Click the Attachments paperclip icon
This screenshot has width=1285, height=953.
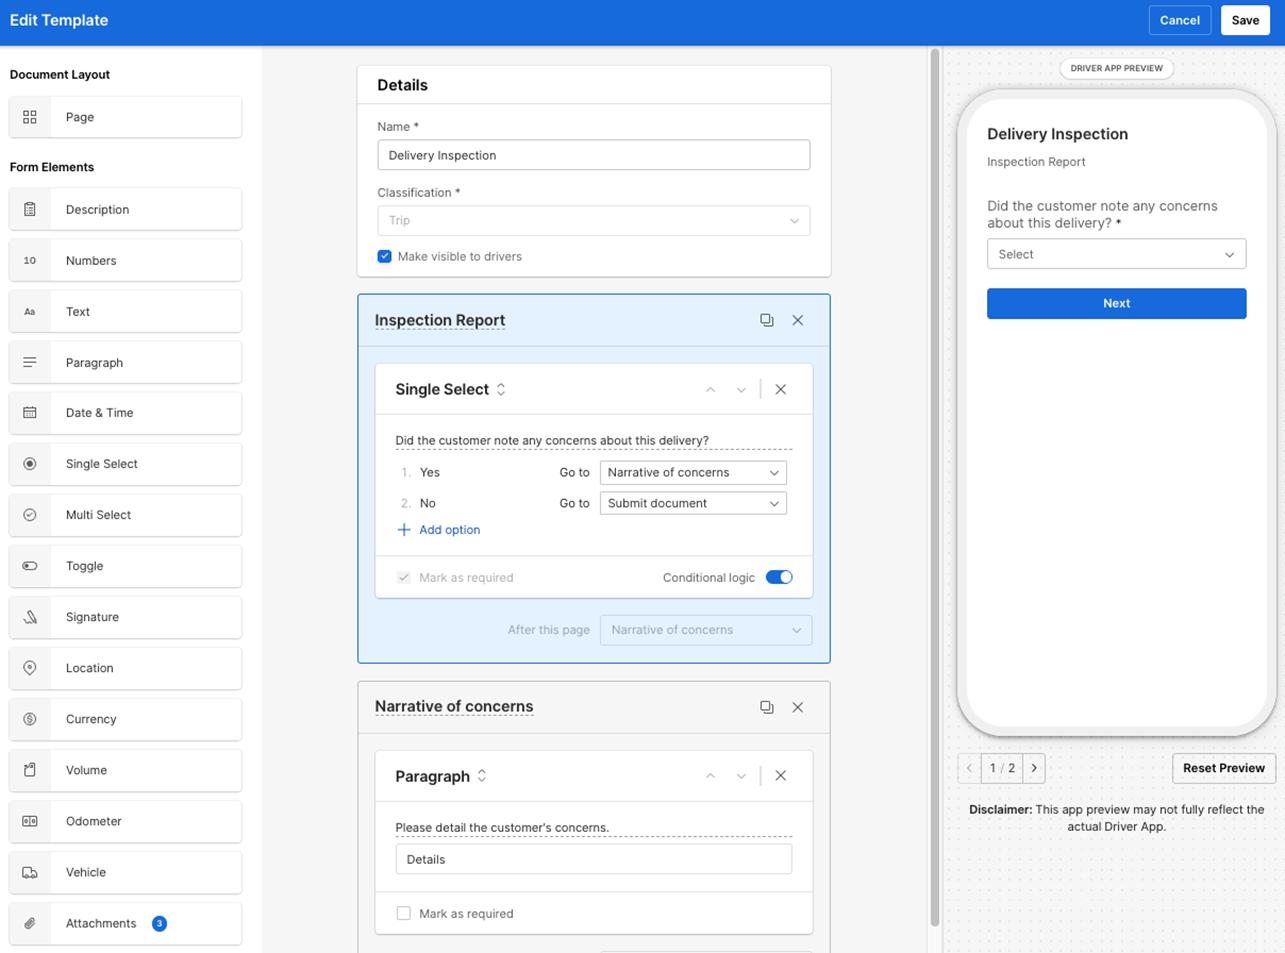click(x=30, y=923)
